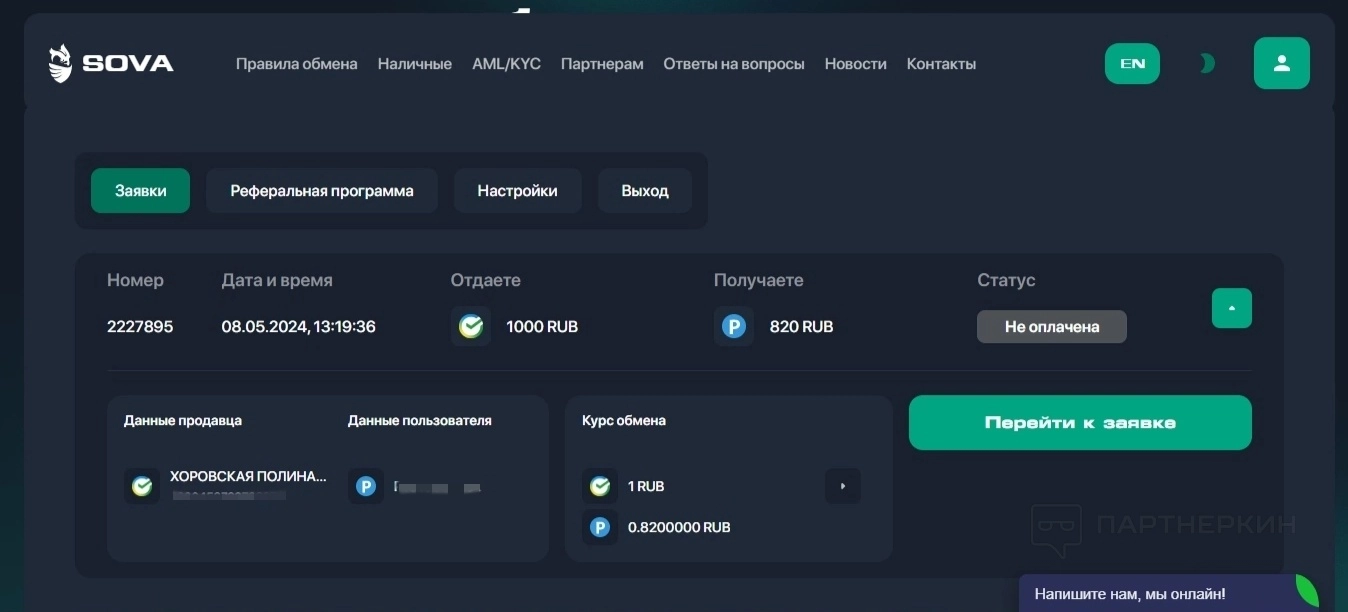Click Payeer icon beside 0.8200000 RUB
The width and height of the screenshot is (1348, 612).
600,527
